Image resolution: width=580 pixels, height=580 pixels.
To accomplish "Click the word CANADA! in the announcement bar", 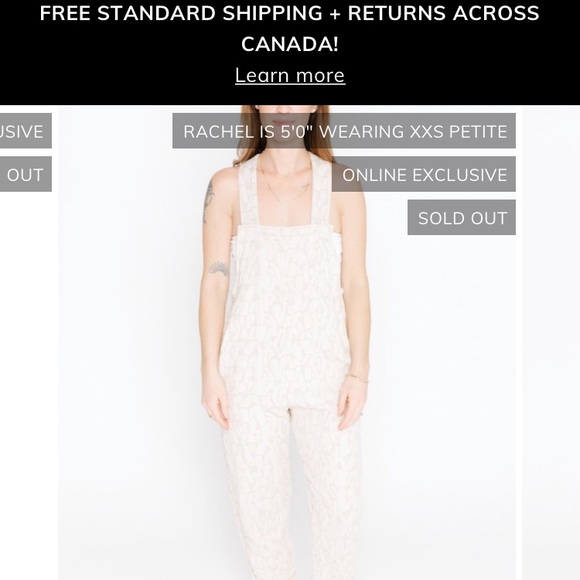I will [290, 44].
